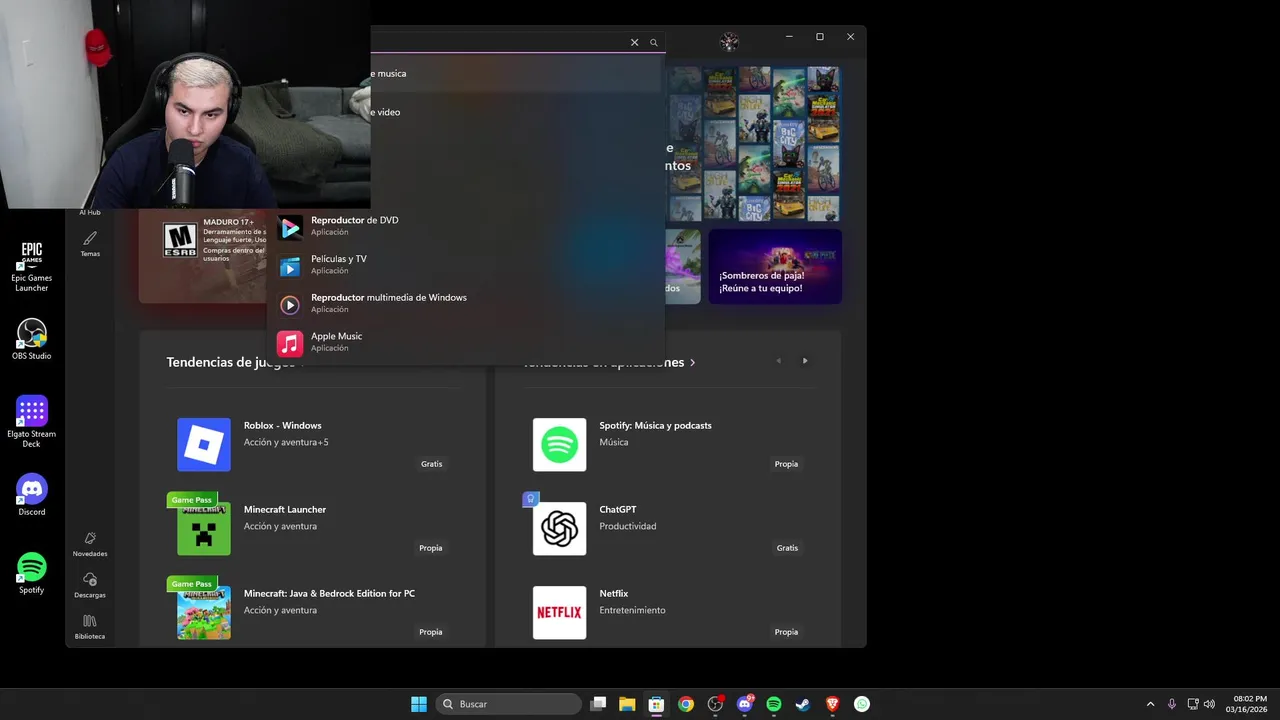Open Discord desktop shortcut
This screenshot has width=1280, height=720.
coord(31,495)
